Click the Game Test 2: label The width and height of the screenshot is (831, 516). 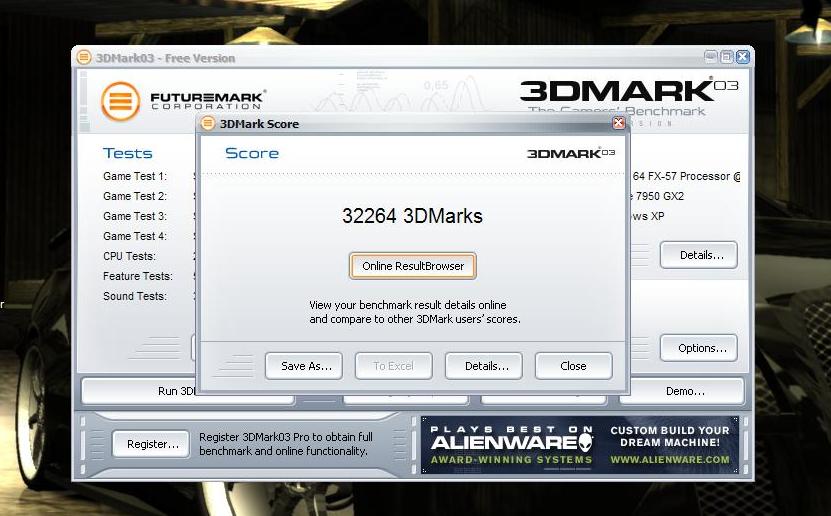tap(135, 196)
